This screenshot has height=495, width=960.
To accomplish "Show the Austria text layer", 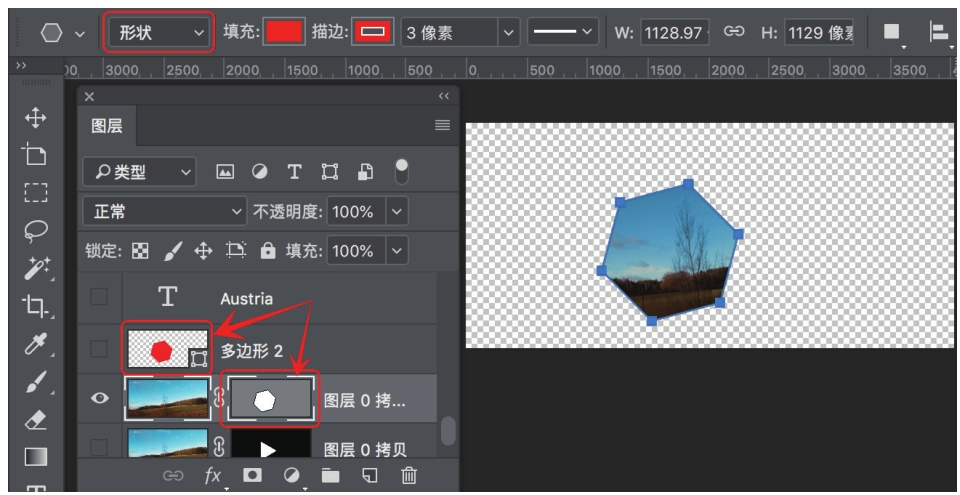I will (x=99, y=298).
